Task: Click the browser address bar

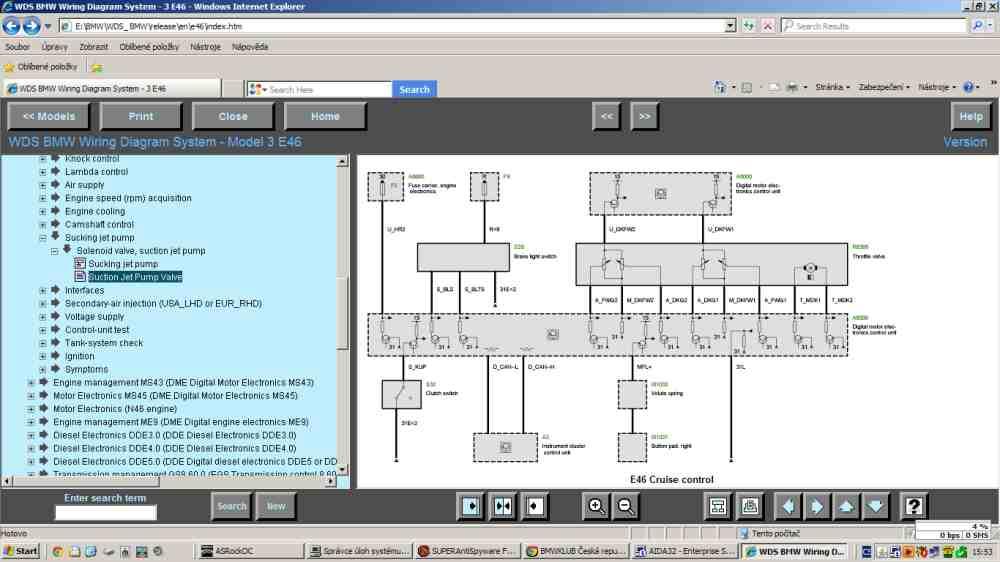Action: tap(399, 26)
